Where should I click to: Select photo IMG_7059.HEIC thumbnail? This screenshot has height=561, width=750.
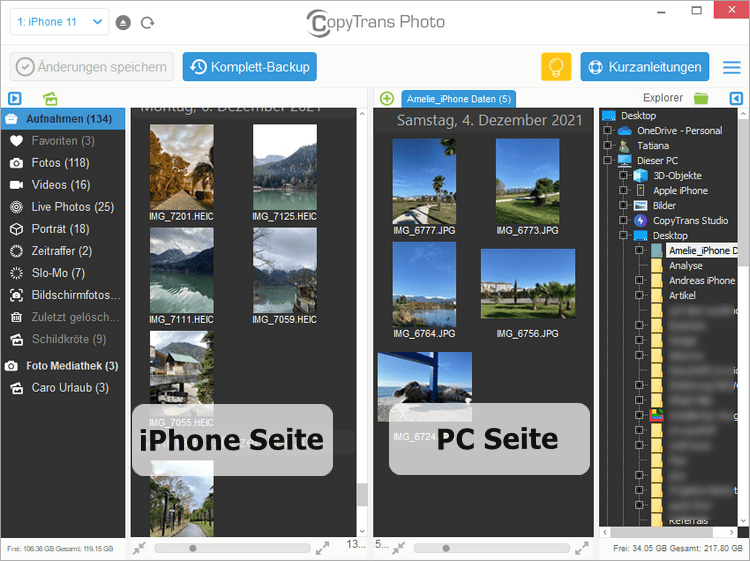(285, 270)
